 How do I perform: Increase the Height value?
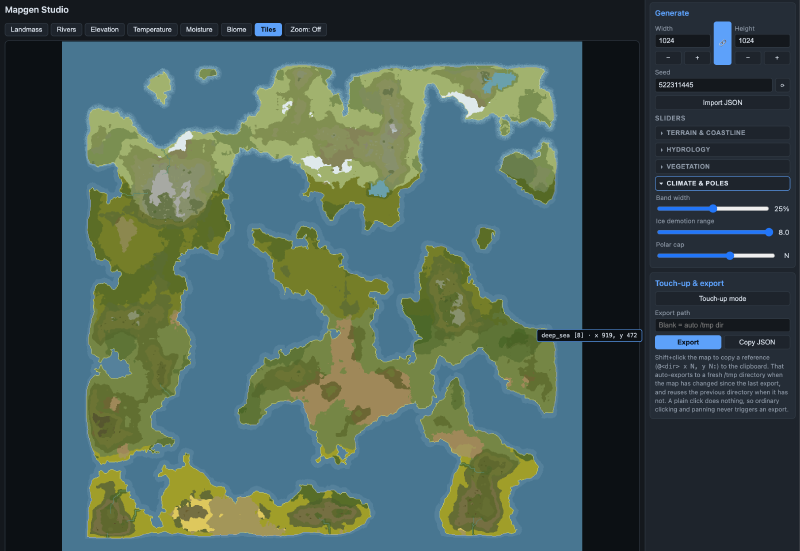pos(777,58)
